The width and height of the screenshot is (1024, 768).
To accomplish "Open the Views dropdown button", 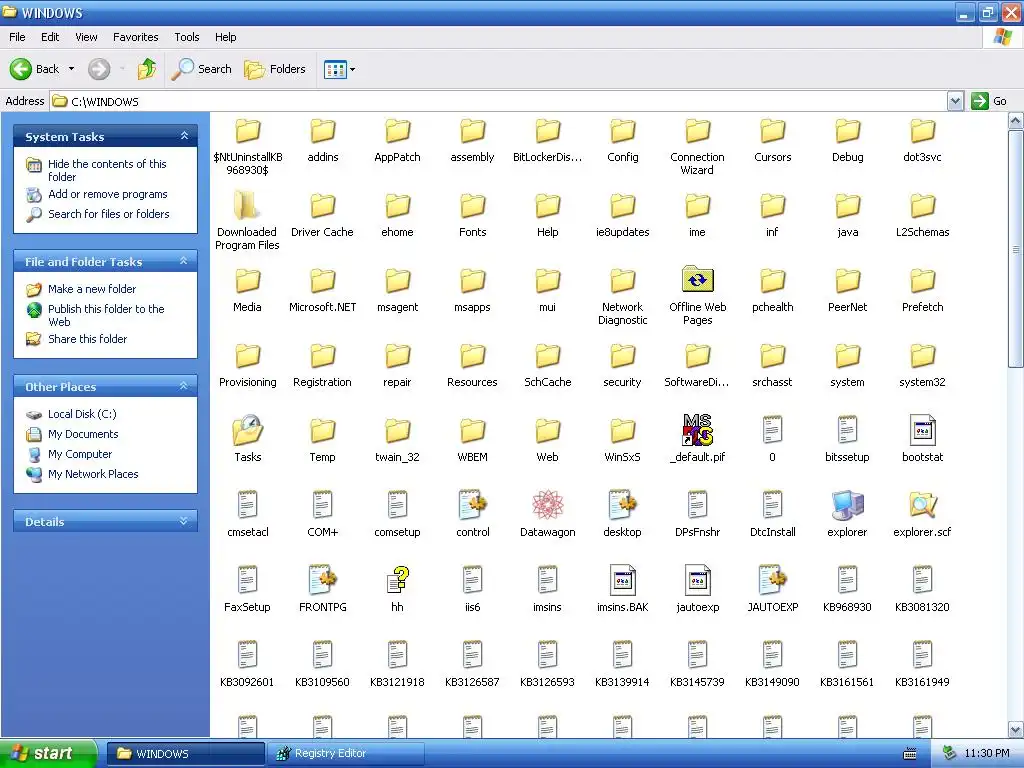I will click(x=340, y=69).
